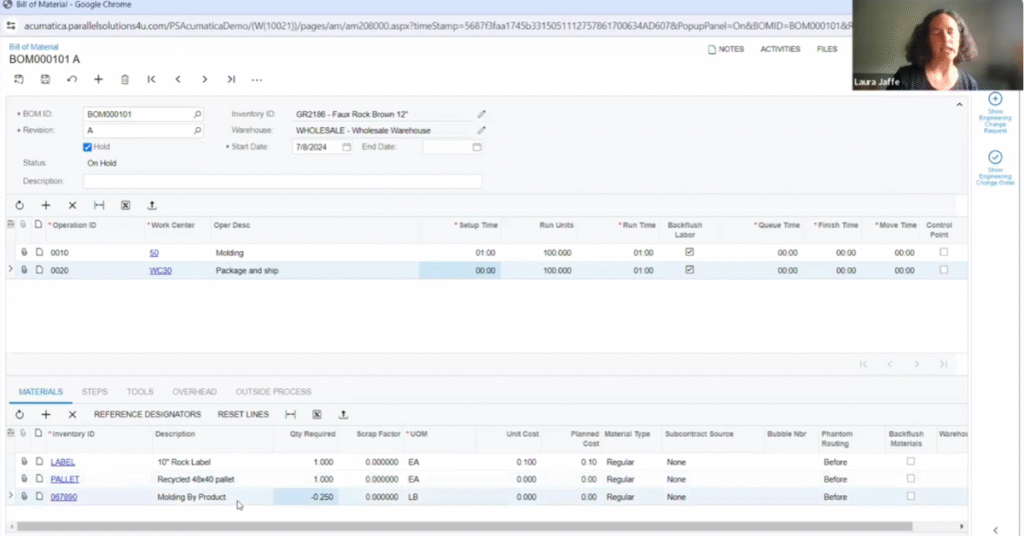Switch to the Steps tab
This screenshot has height=536, width=1024.
(95, 392)
